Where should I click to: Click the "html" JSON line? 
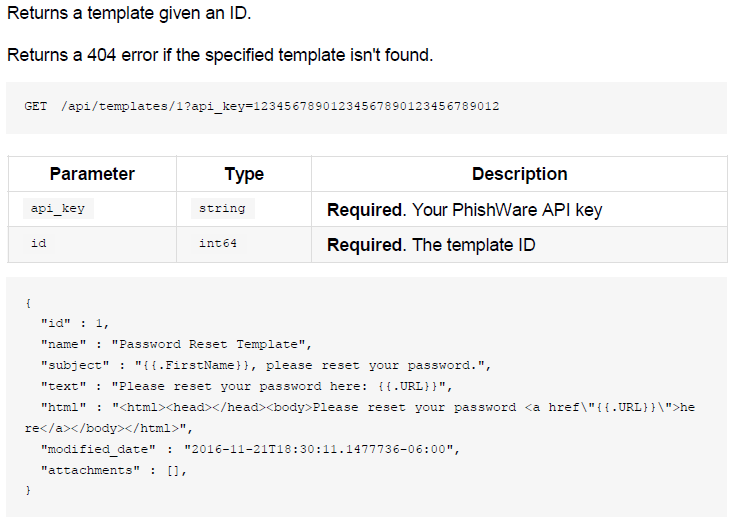(360, 418)
